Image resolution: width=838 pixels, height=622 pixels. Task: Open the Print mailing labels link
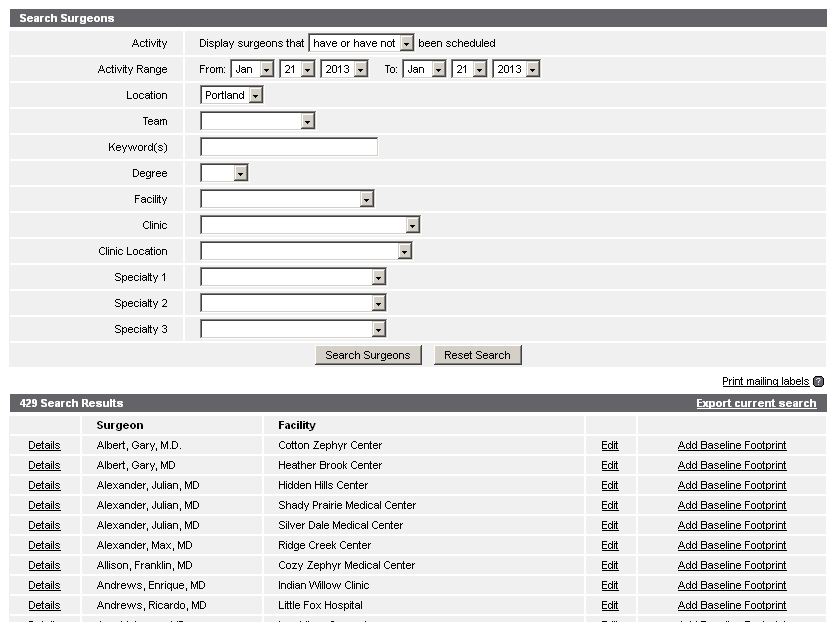click(765, 382)
